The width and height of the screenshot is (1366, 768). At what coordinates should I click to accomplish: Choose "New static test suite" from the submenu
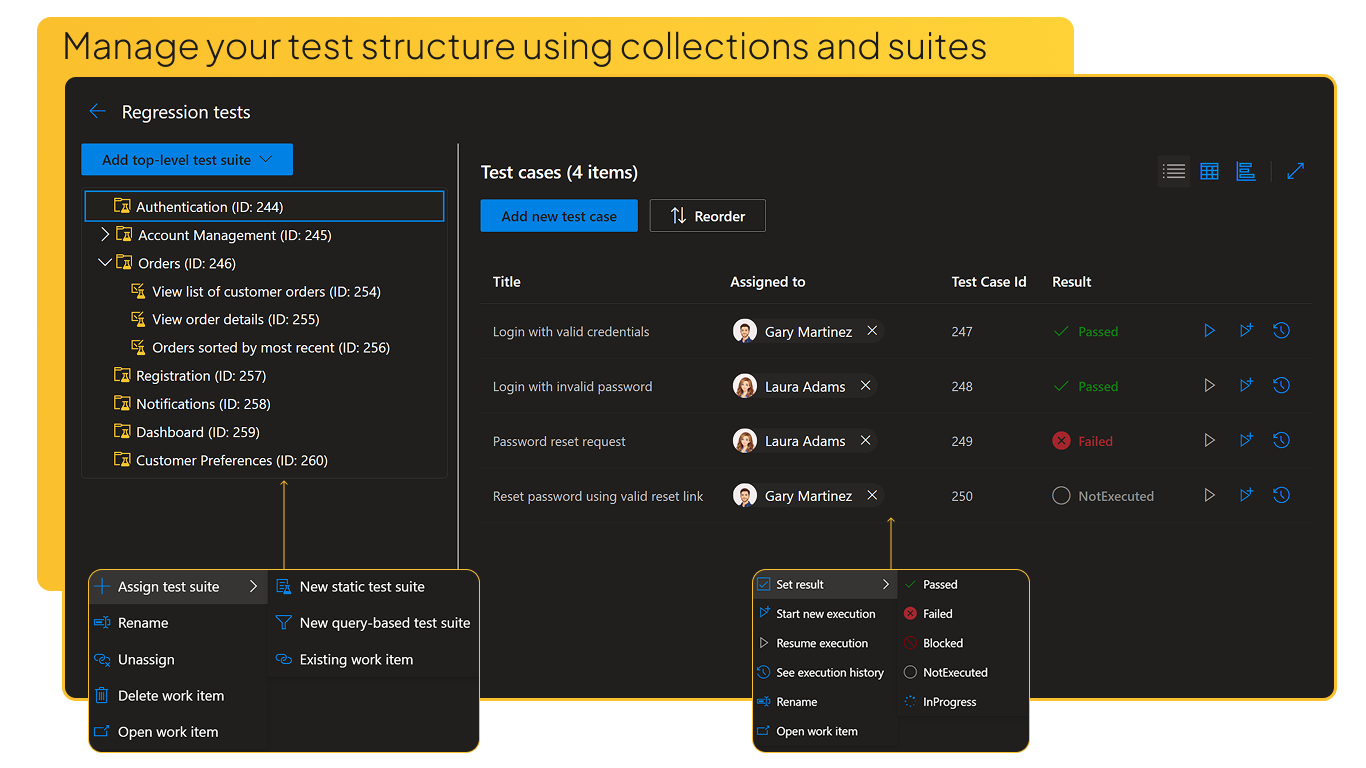click(x=362, y=586)
